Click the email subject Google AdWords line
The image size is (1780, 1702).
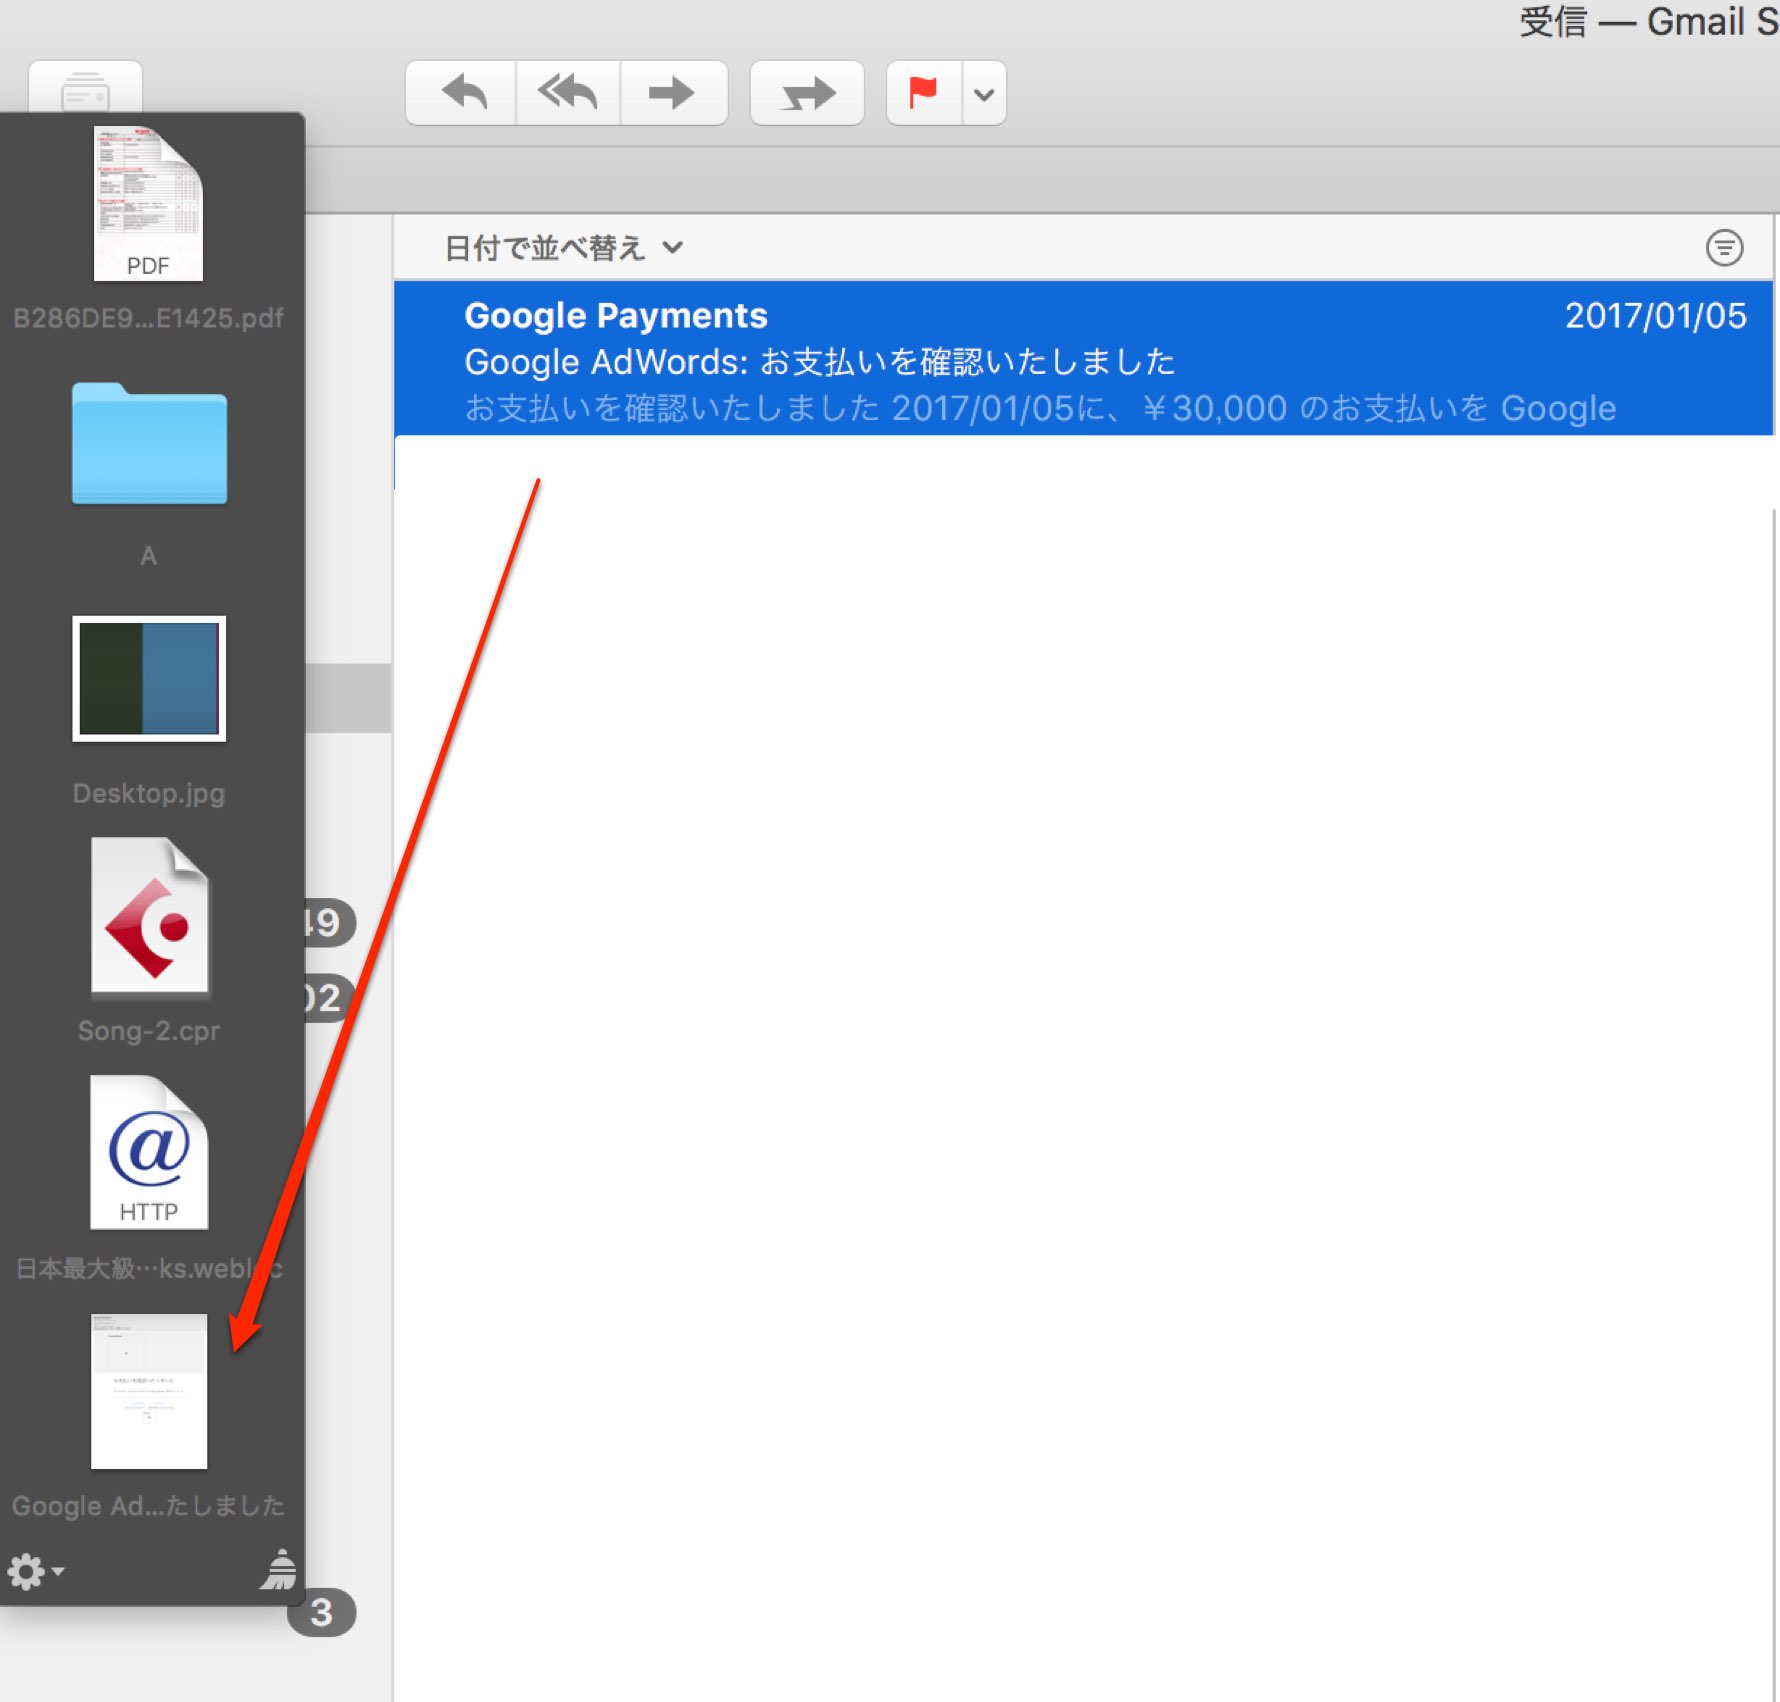(x=819, y=362)
